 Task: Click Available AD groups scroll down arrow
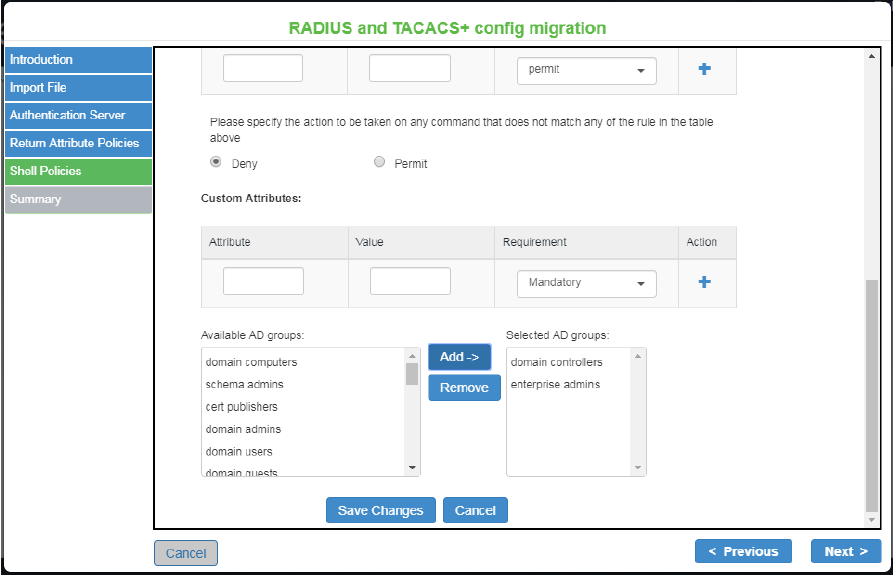coord(412,468)
